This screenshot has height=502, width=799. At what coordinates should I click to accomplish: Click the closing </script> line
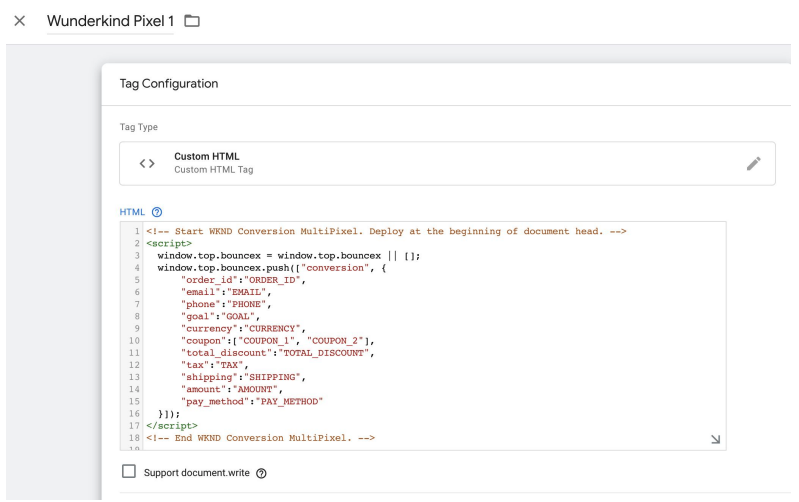(172, 426)
